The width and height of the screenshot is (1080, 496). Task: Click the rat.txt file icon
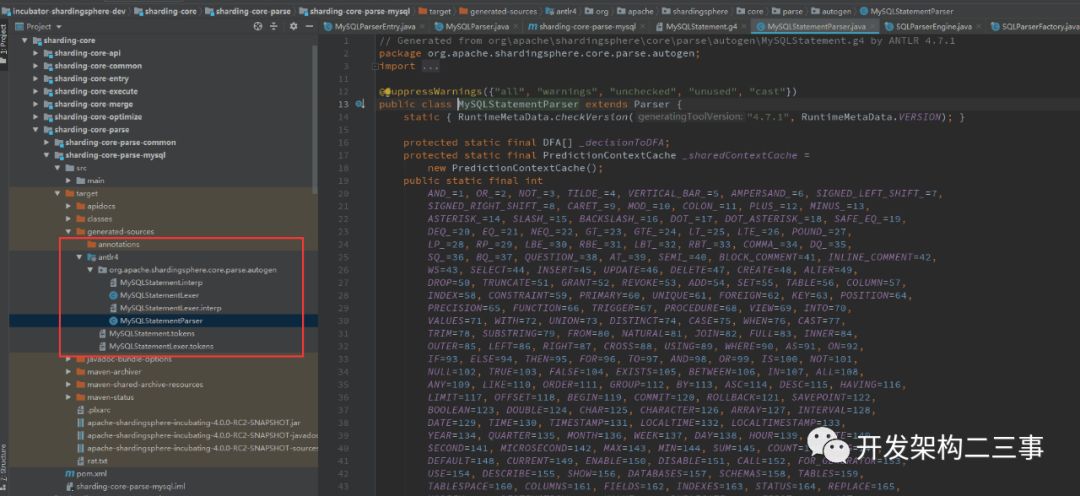coord(81,461)
